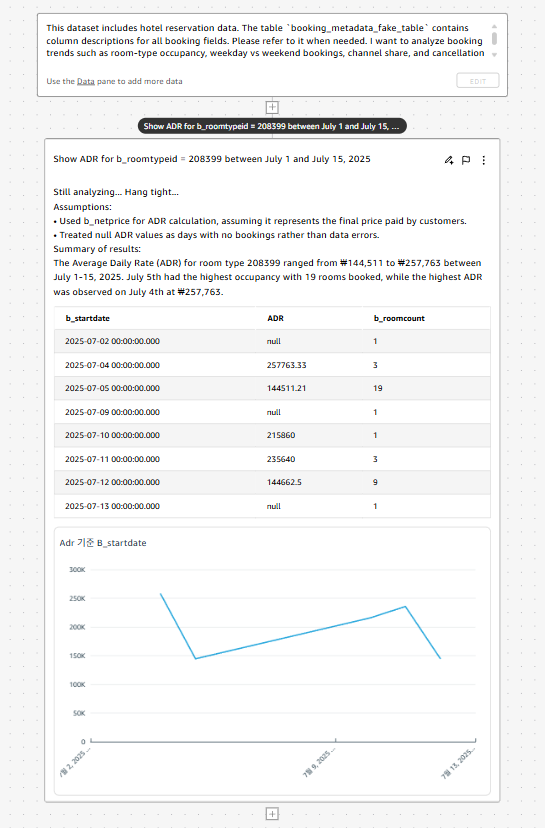
Task: Select the 2025-07-10 date cell
Action: pyautogui.click(x=112, y=435)
